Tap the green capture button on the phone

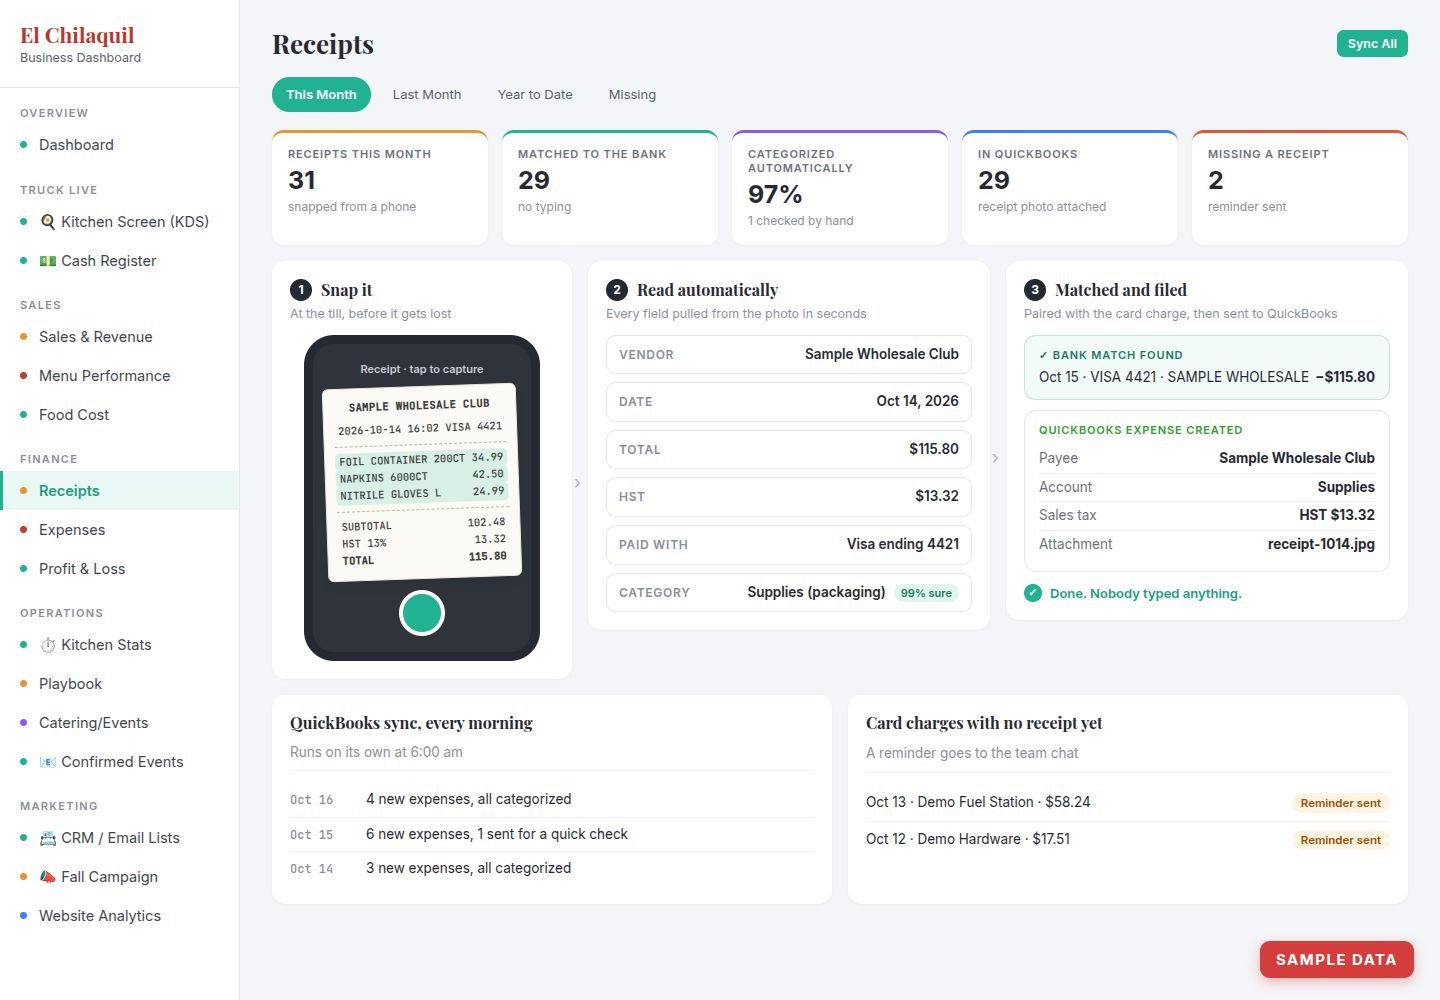(421, 613)
